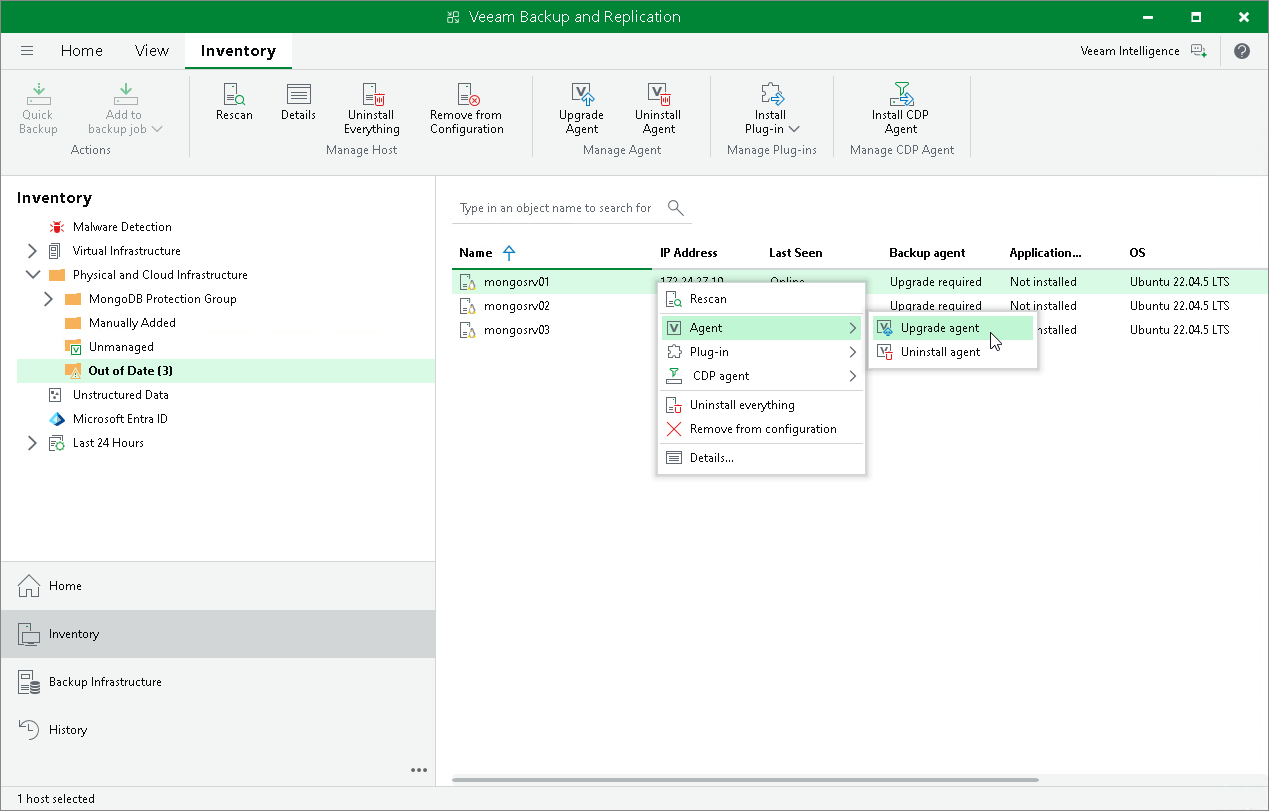Click Upgrade Agent in the ribbon
Image resolution: width=1269 pixels, height=811 pixels.
coord(581,109)
